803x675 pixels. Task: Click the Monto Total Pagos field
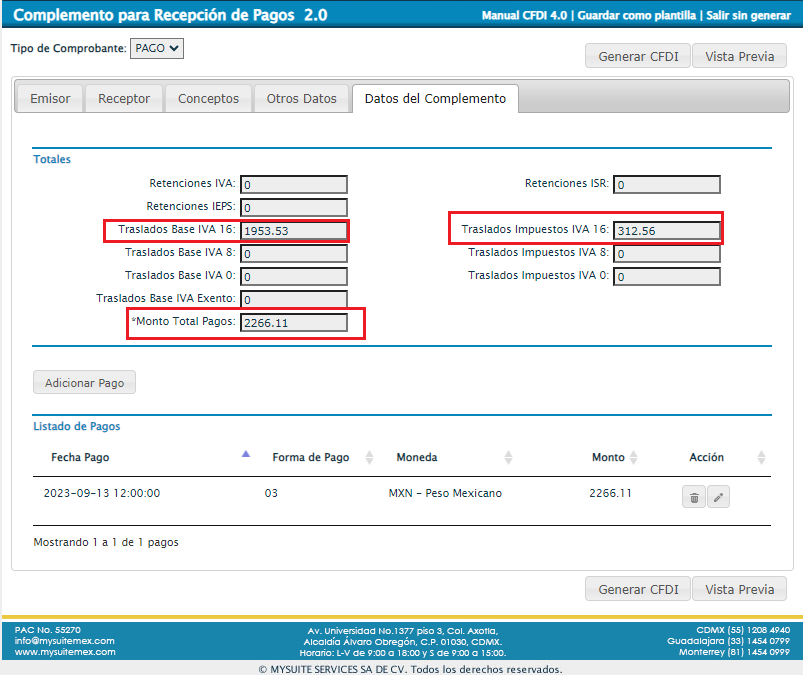tap(294, 323)
